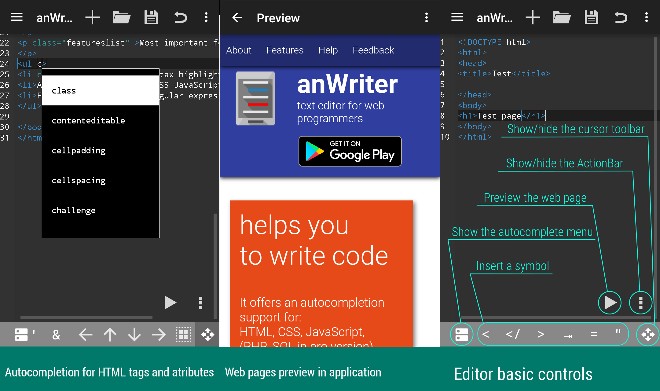Screen dimensions: 660x391
Task: Insert a tab with the tab key in the symbol bar
Action: (568, 335)
